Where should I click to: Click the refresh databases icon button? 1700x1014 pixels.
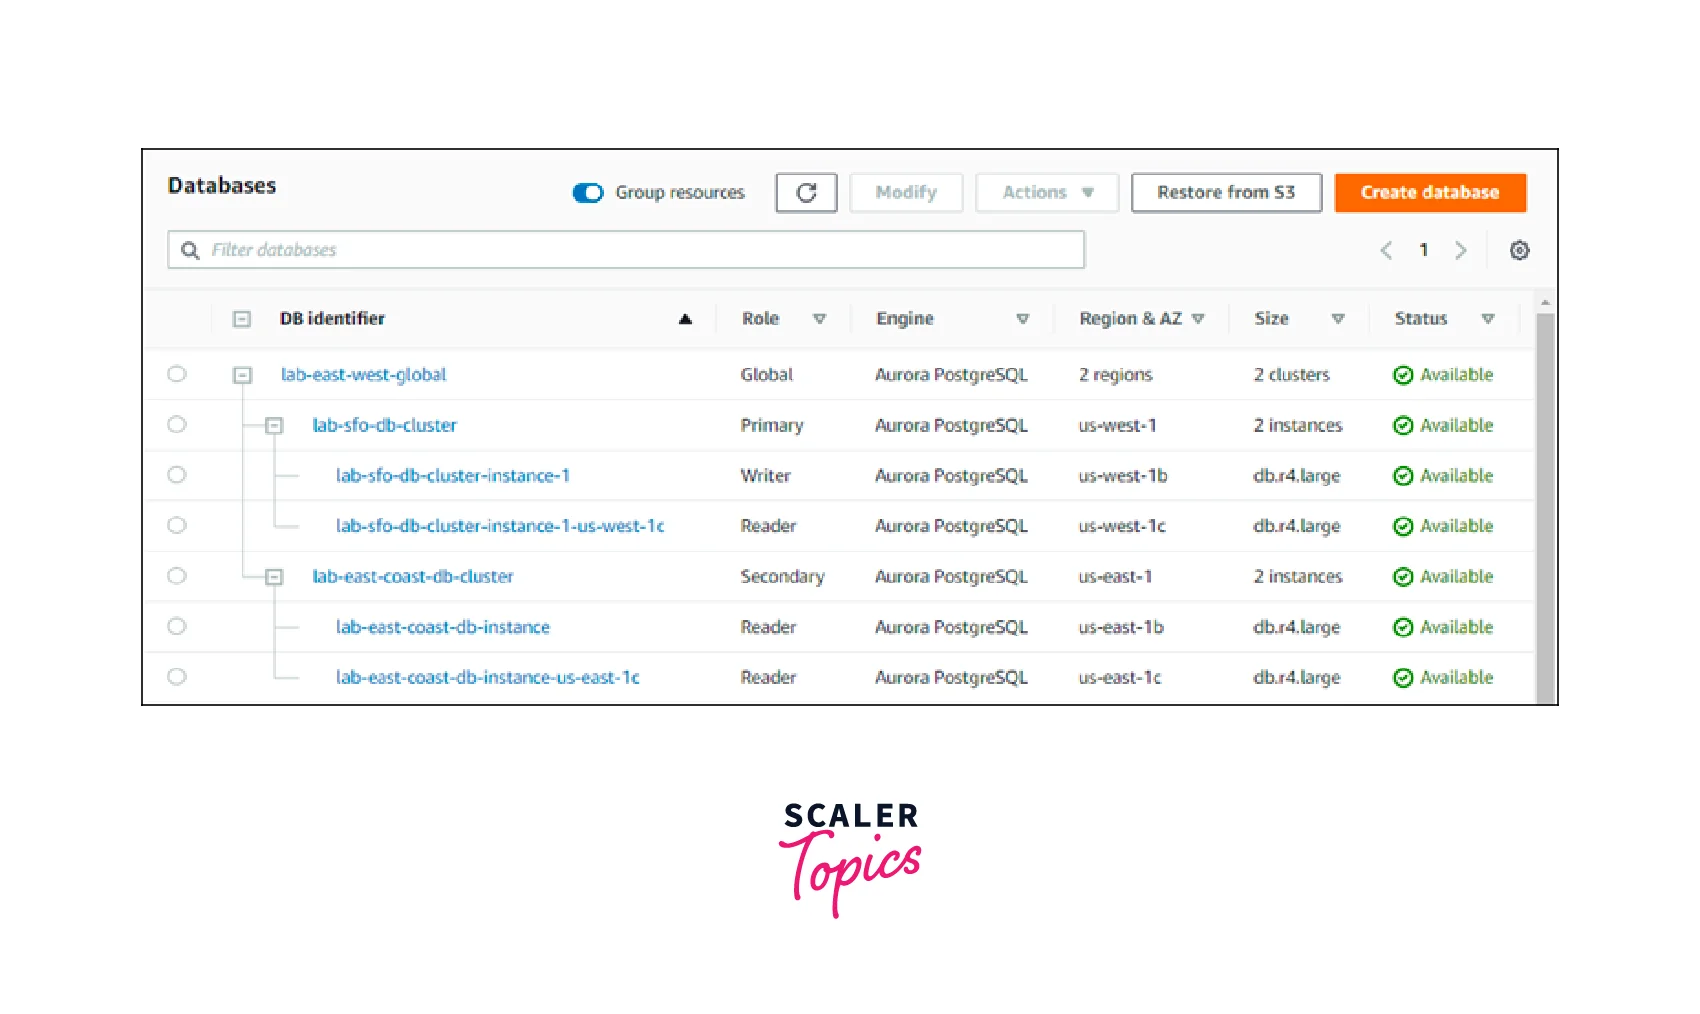tap(806, 193)
